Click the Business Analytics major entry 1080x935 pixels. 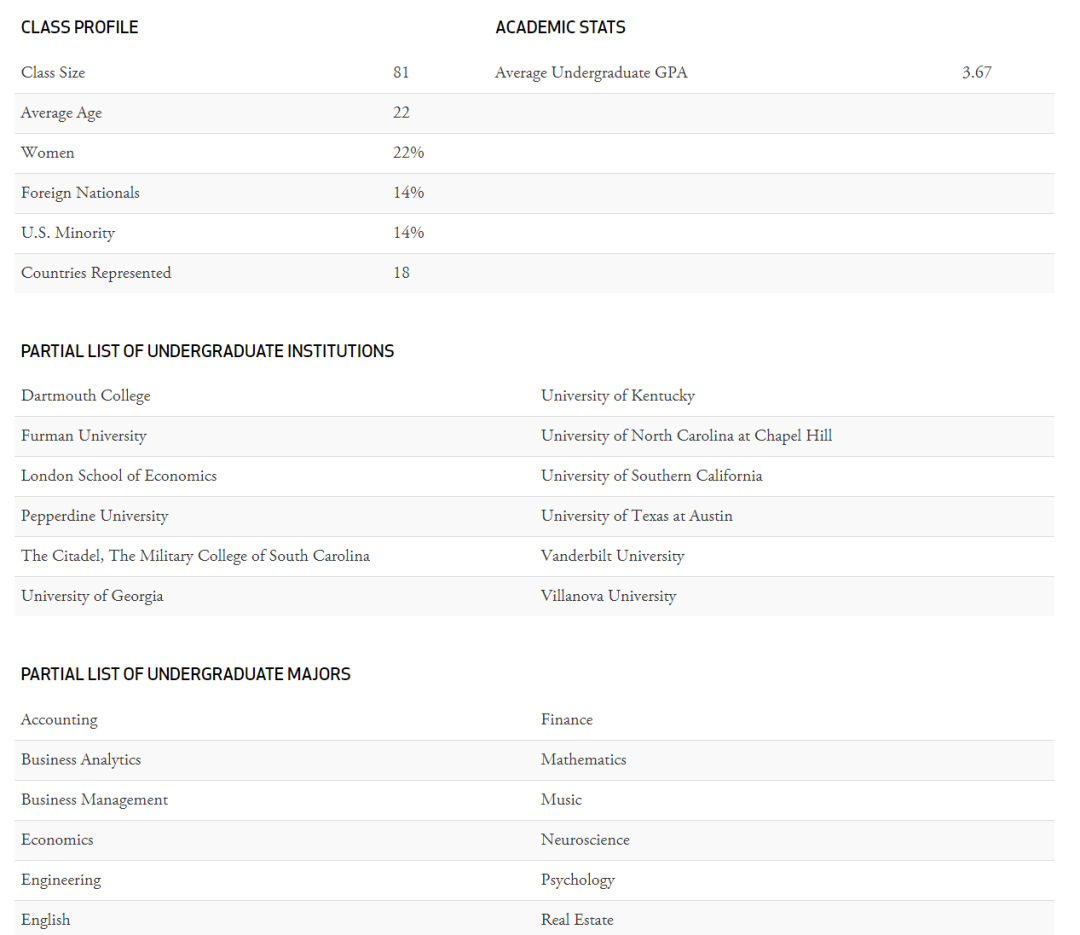(81, 760)
